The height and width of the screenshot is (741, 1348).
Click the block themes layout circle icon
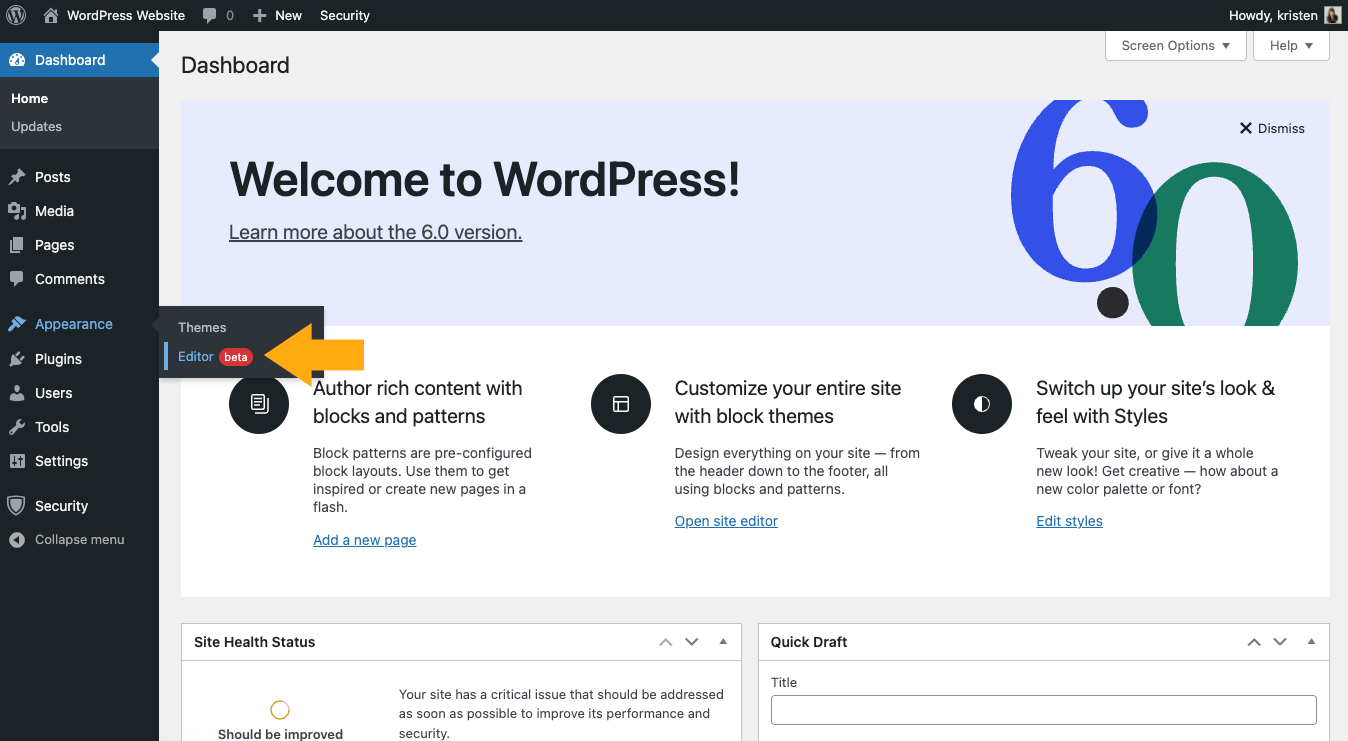point(621,403)
